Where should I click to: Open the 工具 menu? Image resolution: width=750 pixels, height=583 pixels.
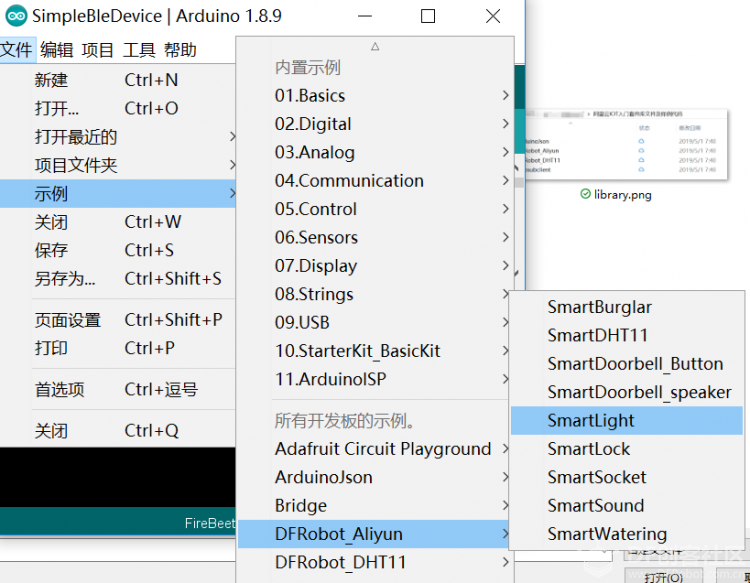pos(139,50)
